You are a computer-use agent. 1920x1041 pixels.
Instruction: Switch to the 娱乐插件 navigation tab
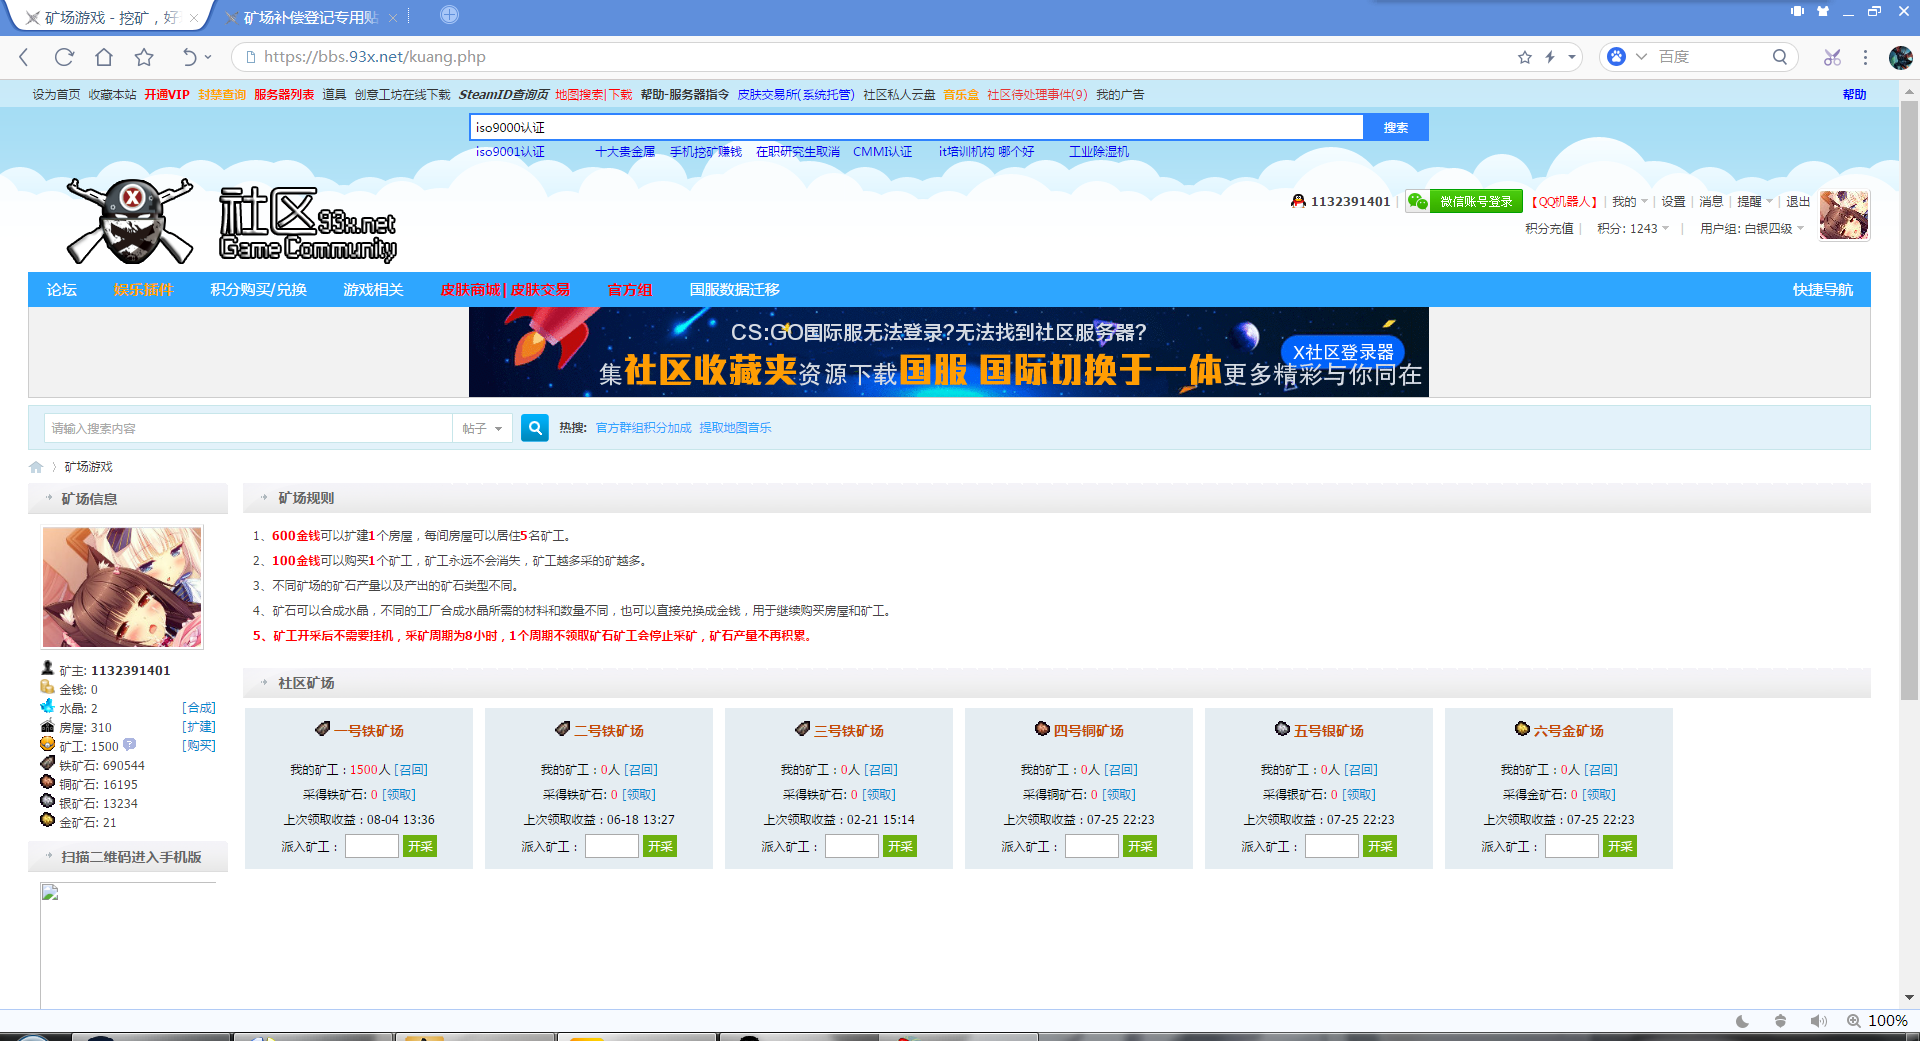coord(144,289)
